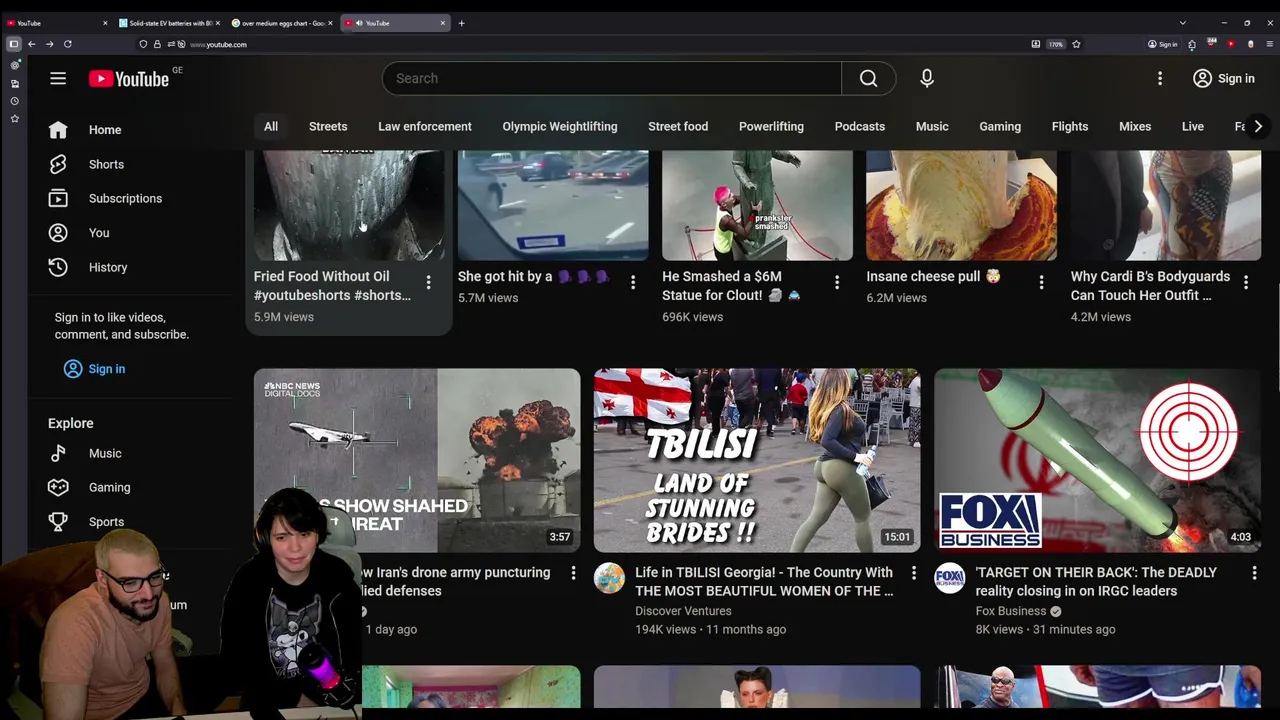Open history clock icon in browser sidebar

[14, 101]
